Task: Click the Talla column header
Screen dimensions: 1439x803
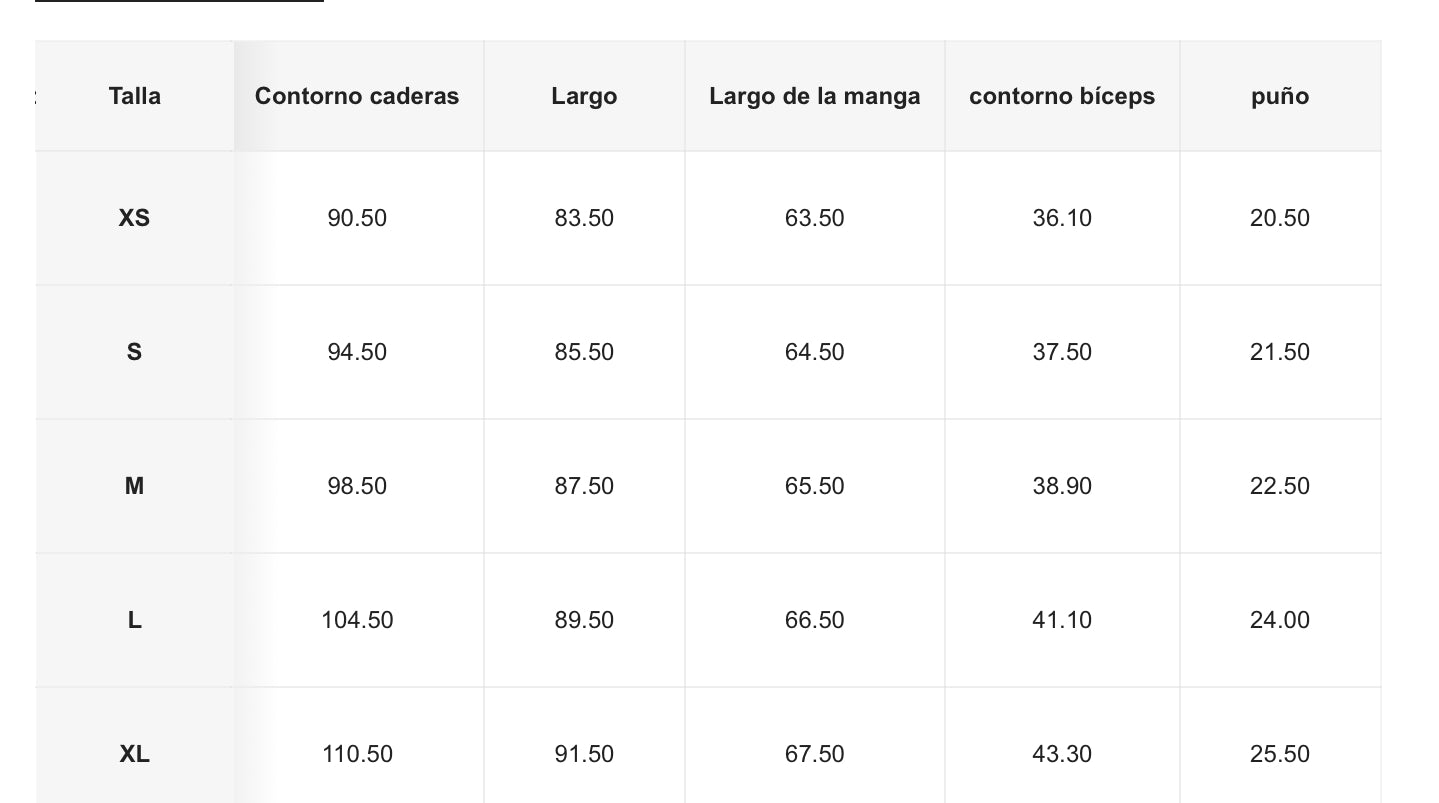Action: pyautogui.click(x=134, y=96)
